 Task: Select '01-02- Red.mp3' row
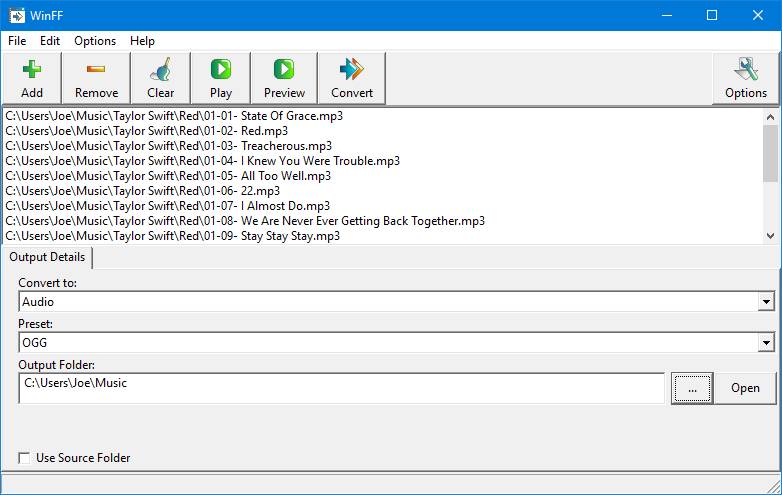[x=383, y=131]
